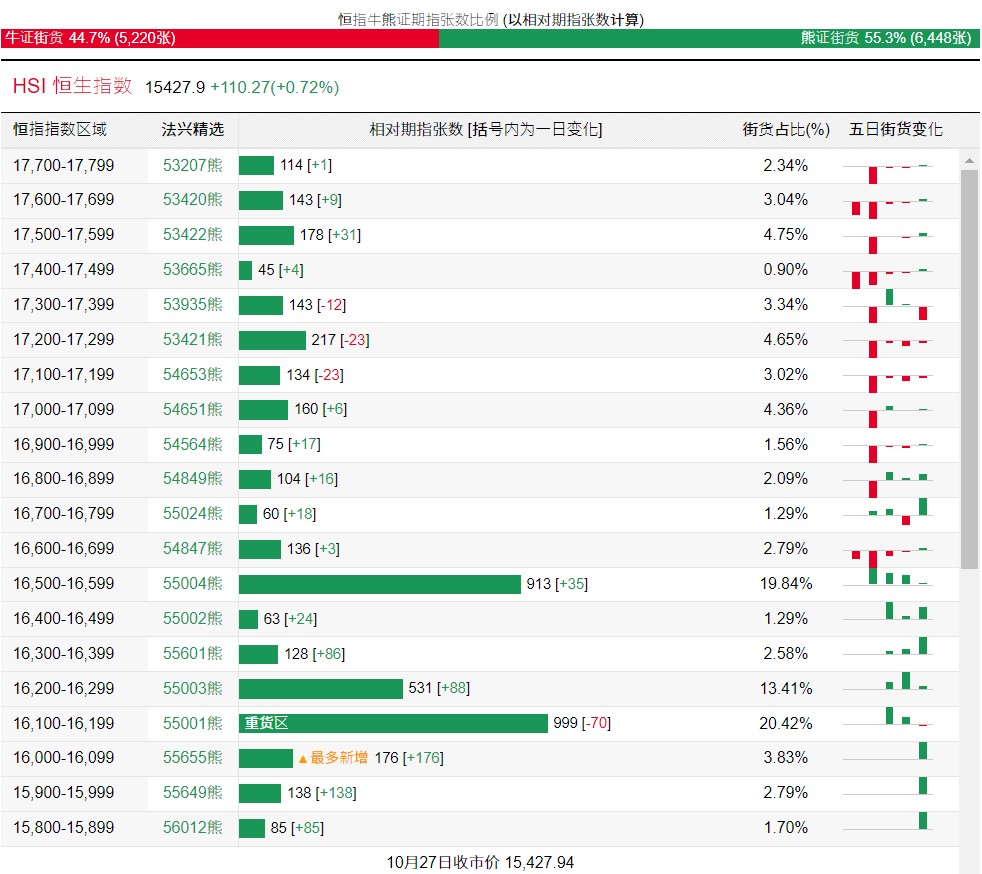Viewport: 982px width, 874px height.
Task: Click the 街货占比(%) column header
Action: point(786,130)
